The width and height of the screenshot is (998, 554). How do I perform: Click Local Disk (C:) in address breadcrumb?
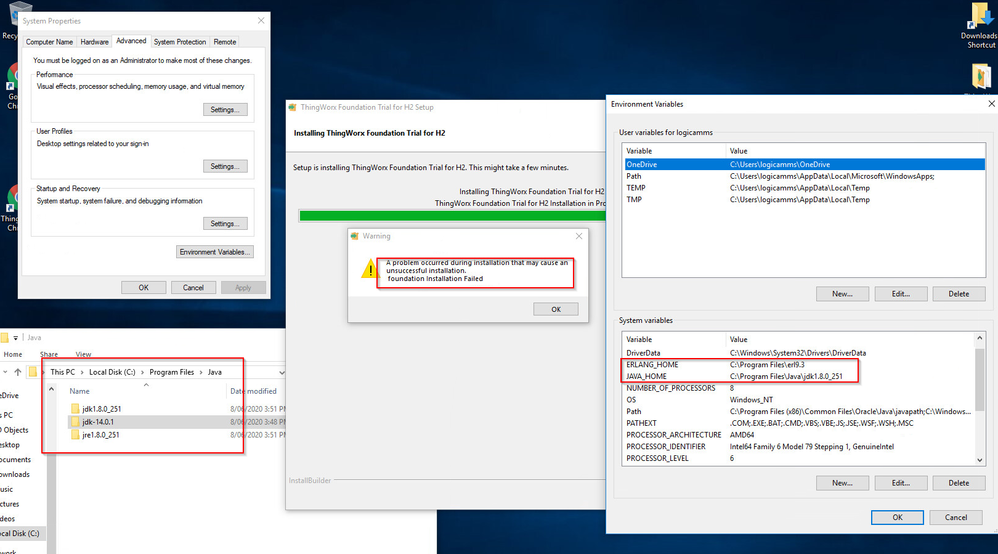pyautogui.click(x=112, y=373)
